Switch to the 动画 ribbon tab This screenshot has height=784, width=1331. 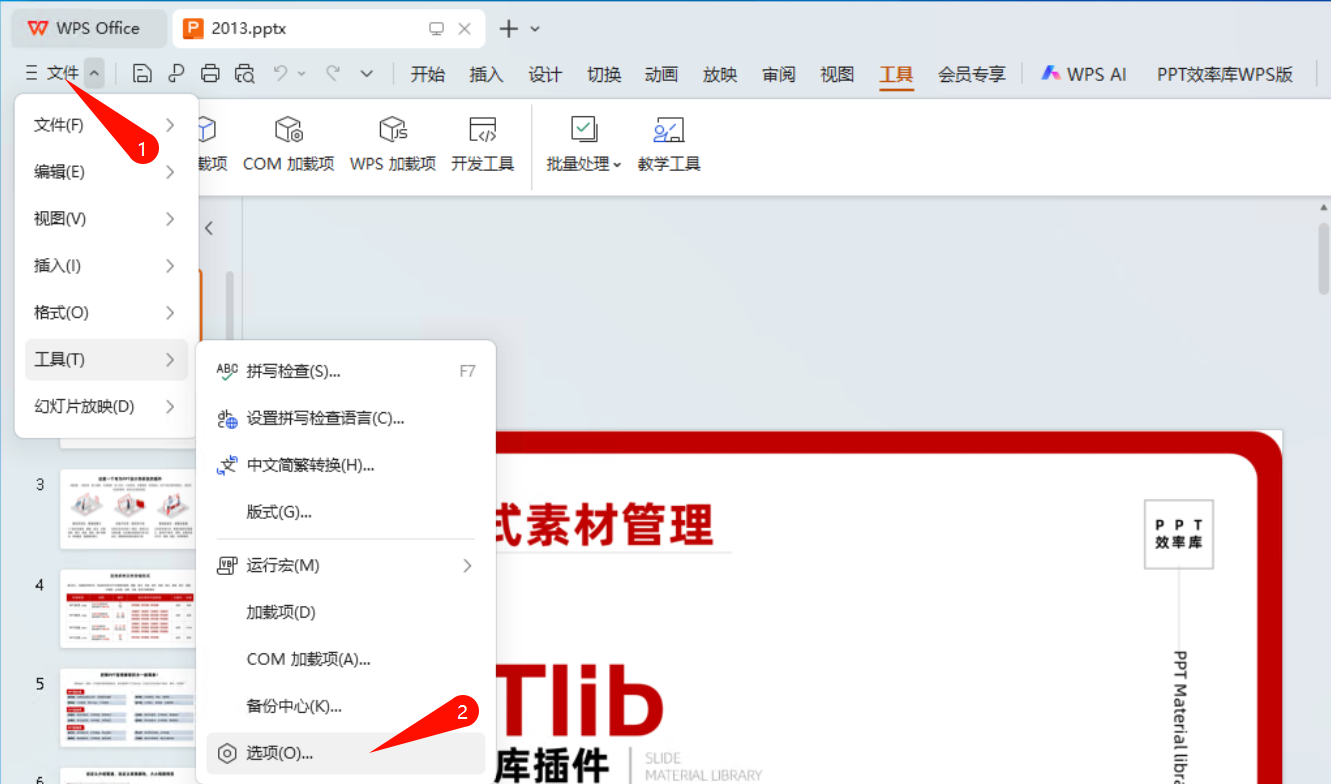click(662, 74)
